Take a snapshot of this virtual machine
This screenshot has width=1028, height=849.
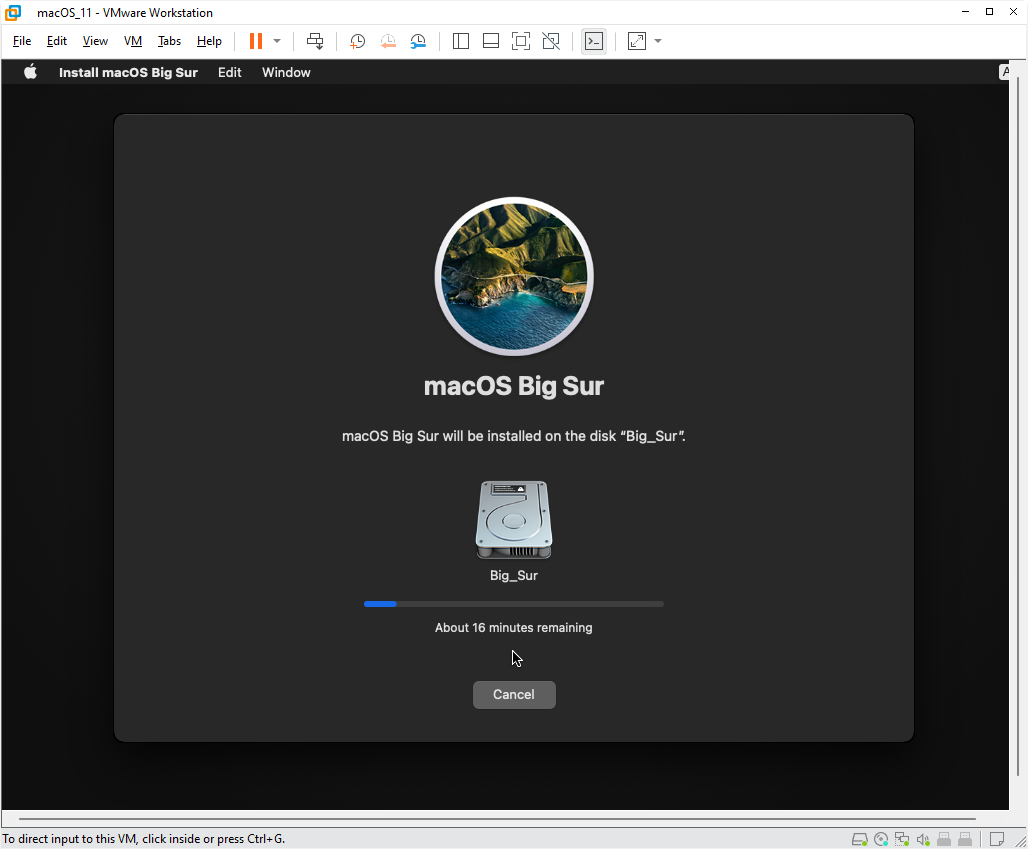[357, 41]
